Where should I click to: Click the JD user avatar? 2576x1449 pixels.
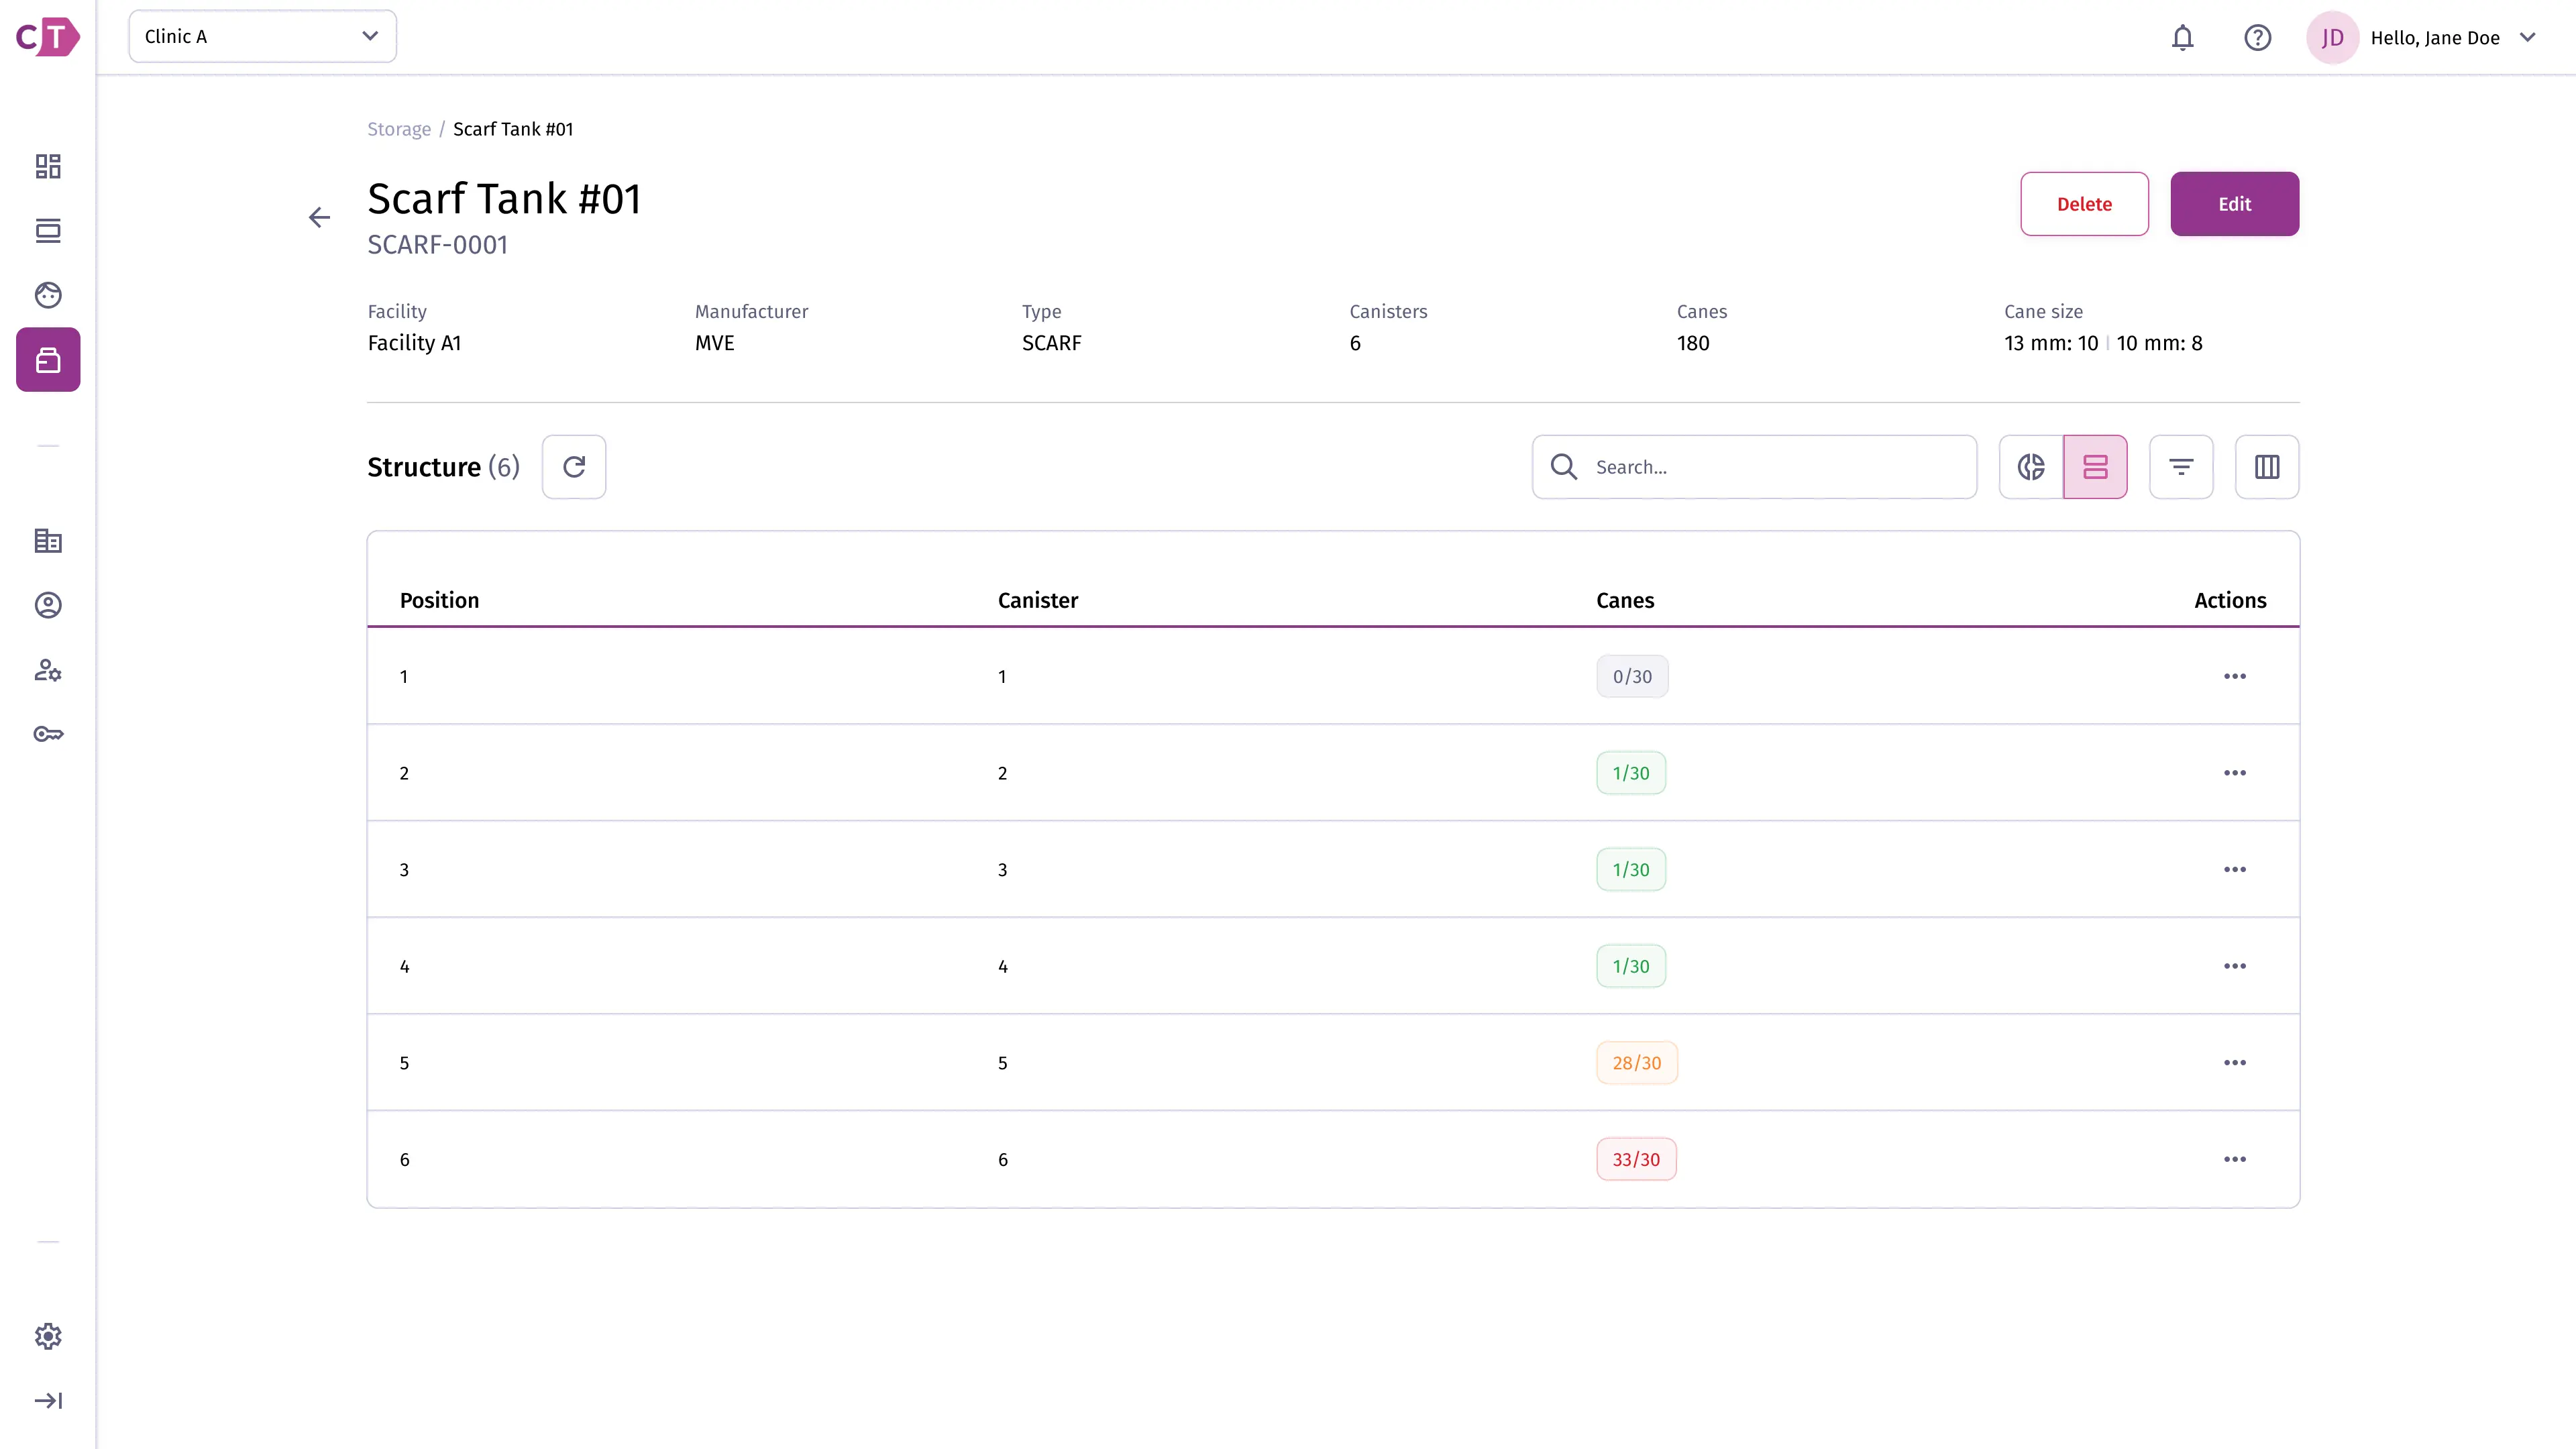tap(2333, 38)
